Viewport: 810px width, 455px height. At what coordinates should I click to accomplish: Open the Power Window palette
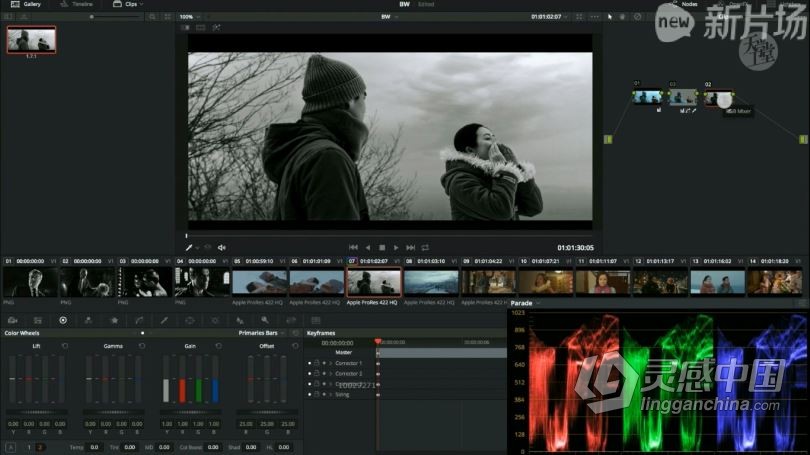(190, 320)
